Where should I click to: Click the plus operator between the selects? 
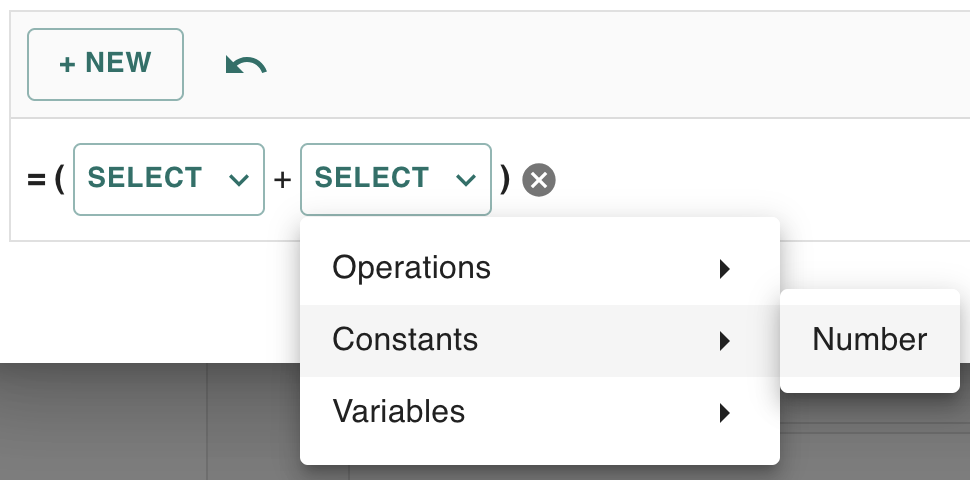point(282,180)
